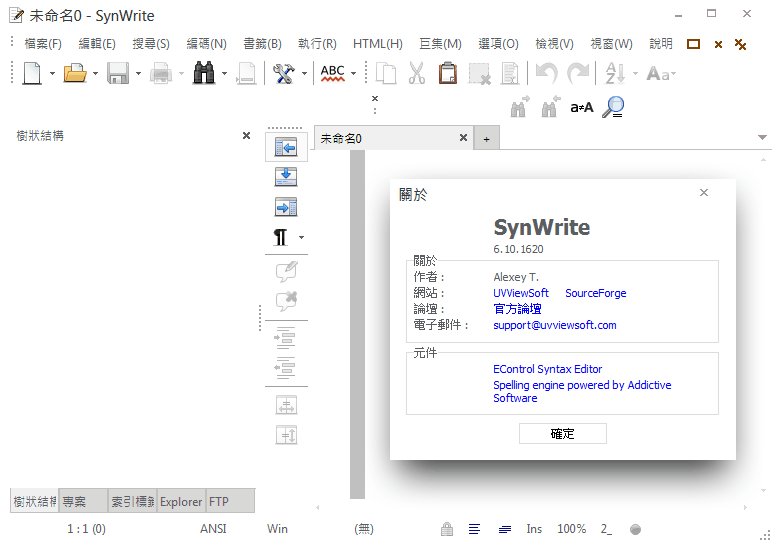780x550 pixels.
Task: Open the UVViewSoft website link
Action: point(521,293)
